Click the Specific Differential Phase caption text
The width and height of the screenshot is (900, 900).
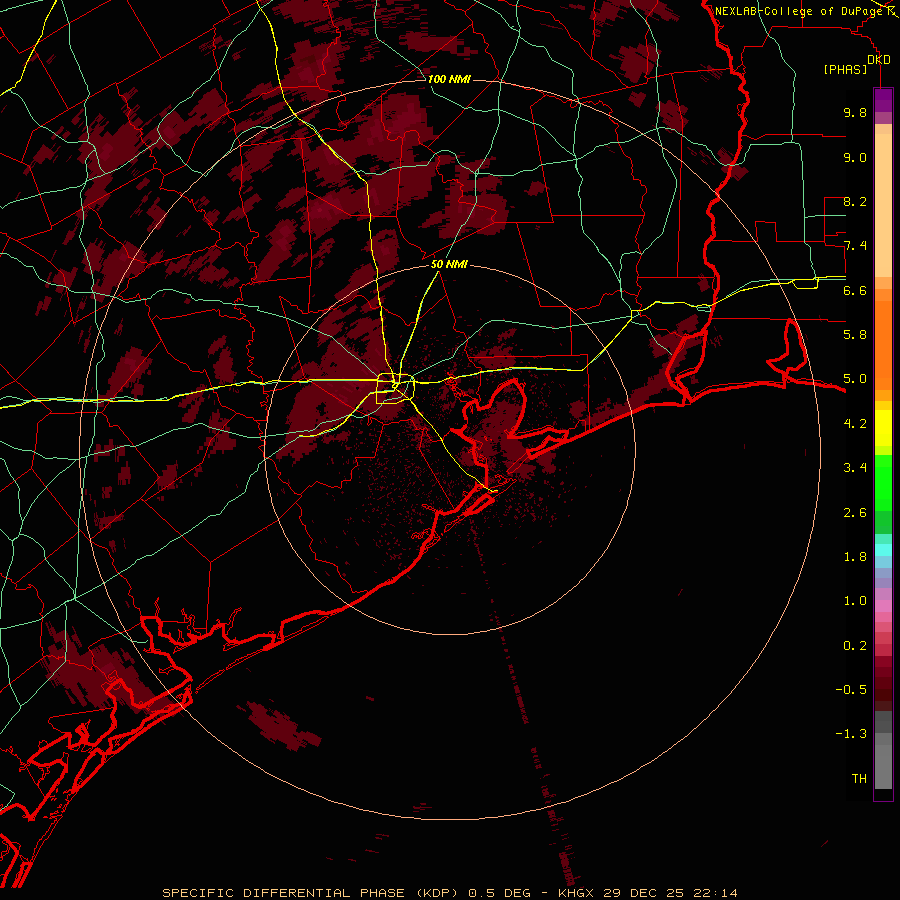point(449,893)
